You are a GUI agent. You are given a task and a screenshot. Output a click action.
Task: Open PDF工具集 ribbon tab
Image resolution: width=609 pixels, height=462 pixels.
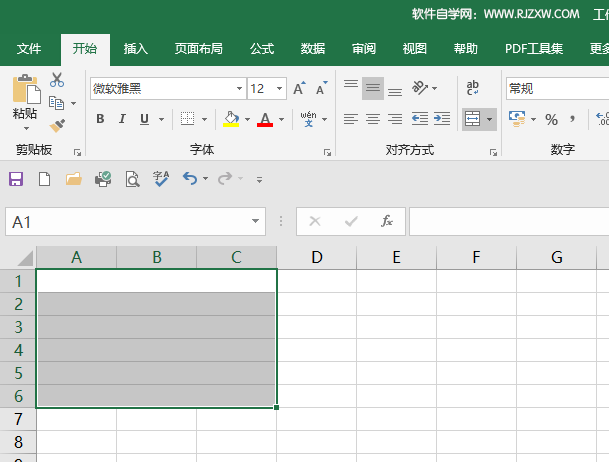(x=534, y=49)
